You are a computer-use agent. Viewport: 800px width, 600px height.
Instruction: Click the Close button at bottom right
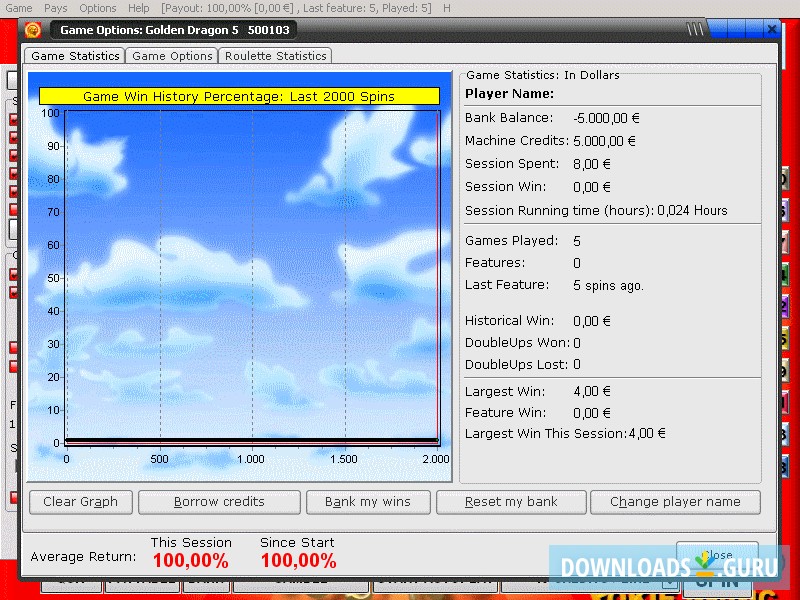(716, 555)
